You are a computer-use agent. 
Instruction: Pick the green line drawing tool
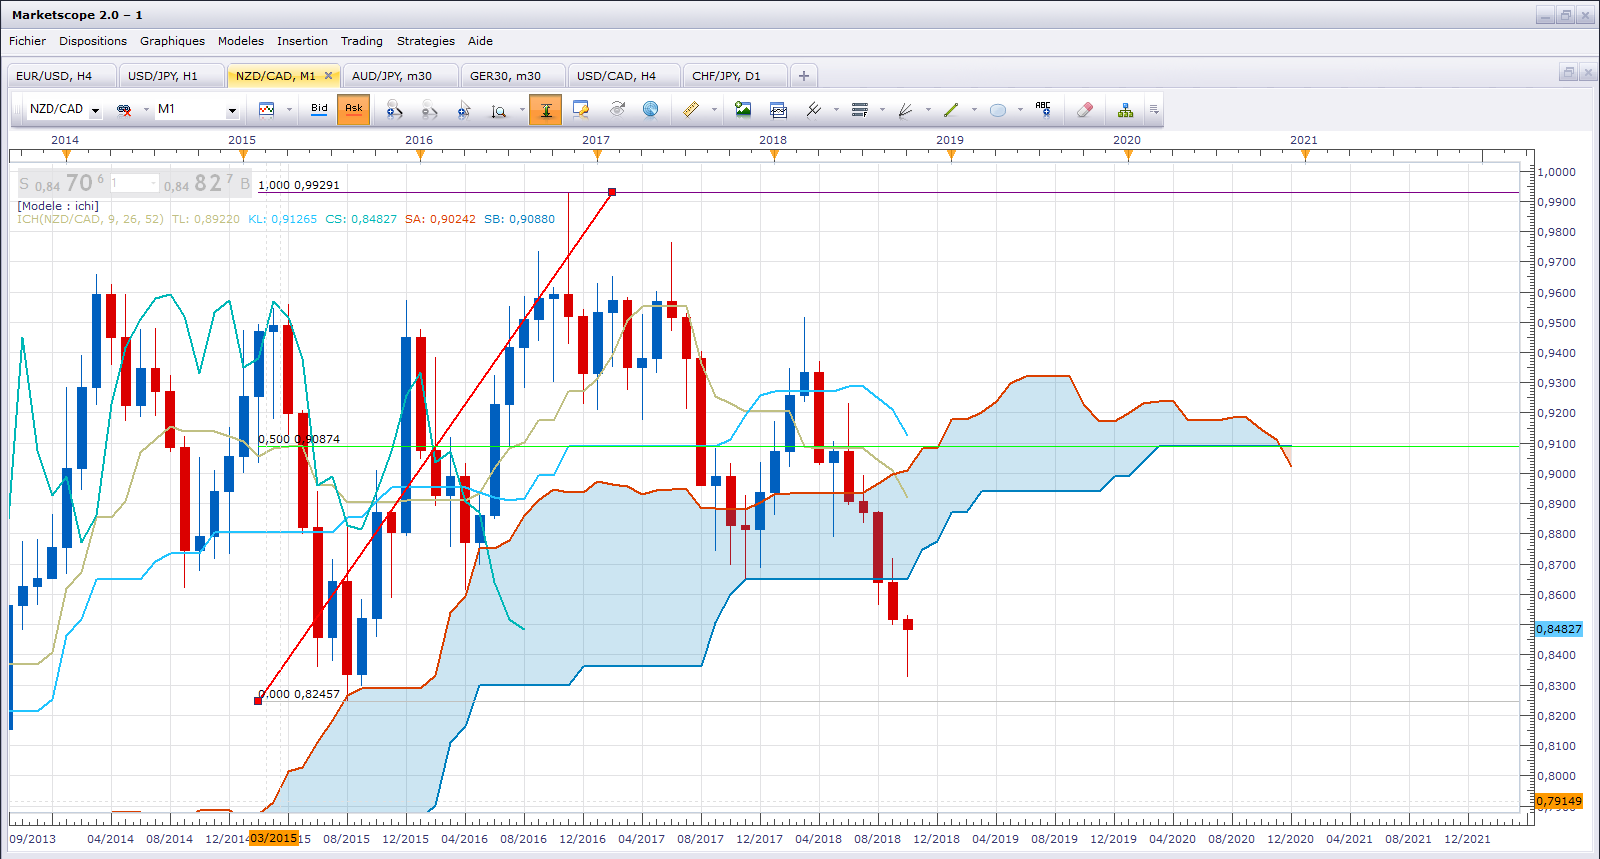[x=951, y=110]
